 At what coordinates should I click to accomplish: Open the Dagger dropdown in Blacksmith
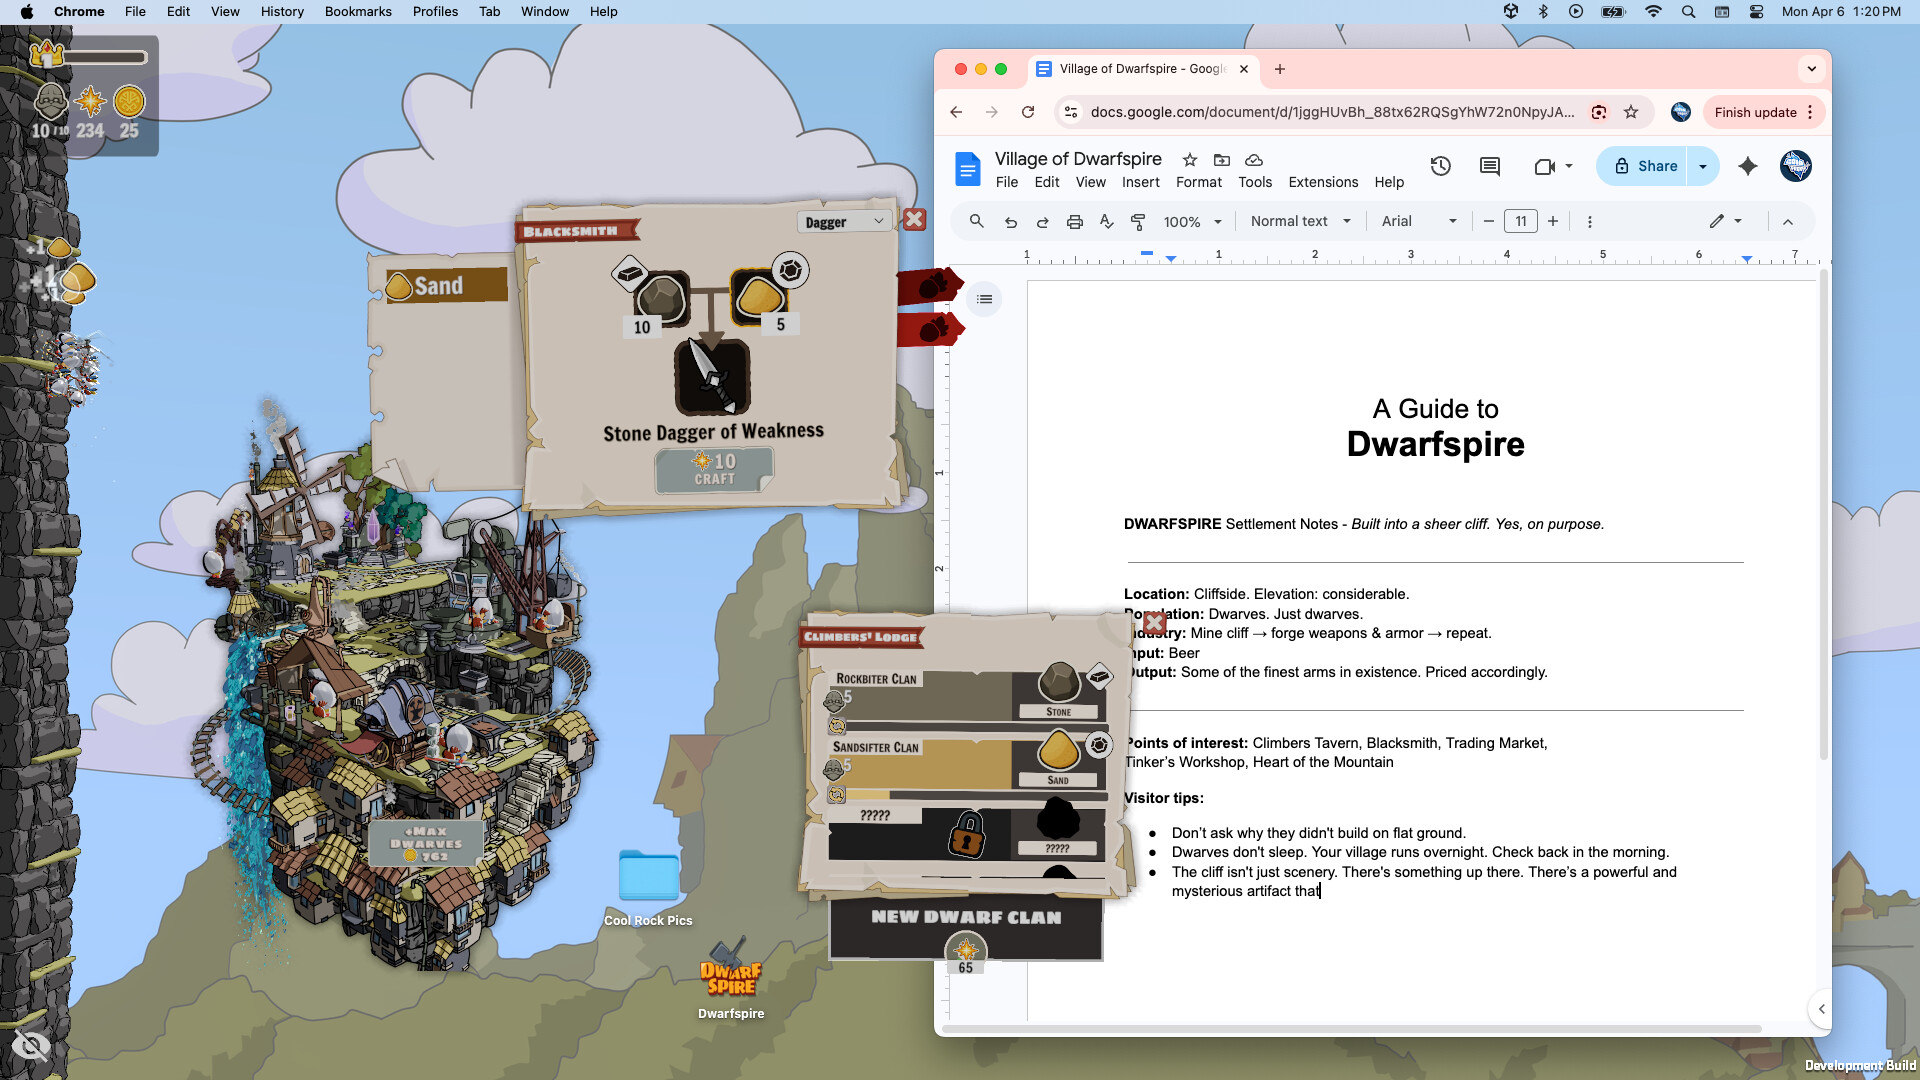coord(843,222)
